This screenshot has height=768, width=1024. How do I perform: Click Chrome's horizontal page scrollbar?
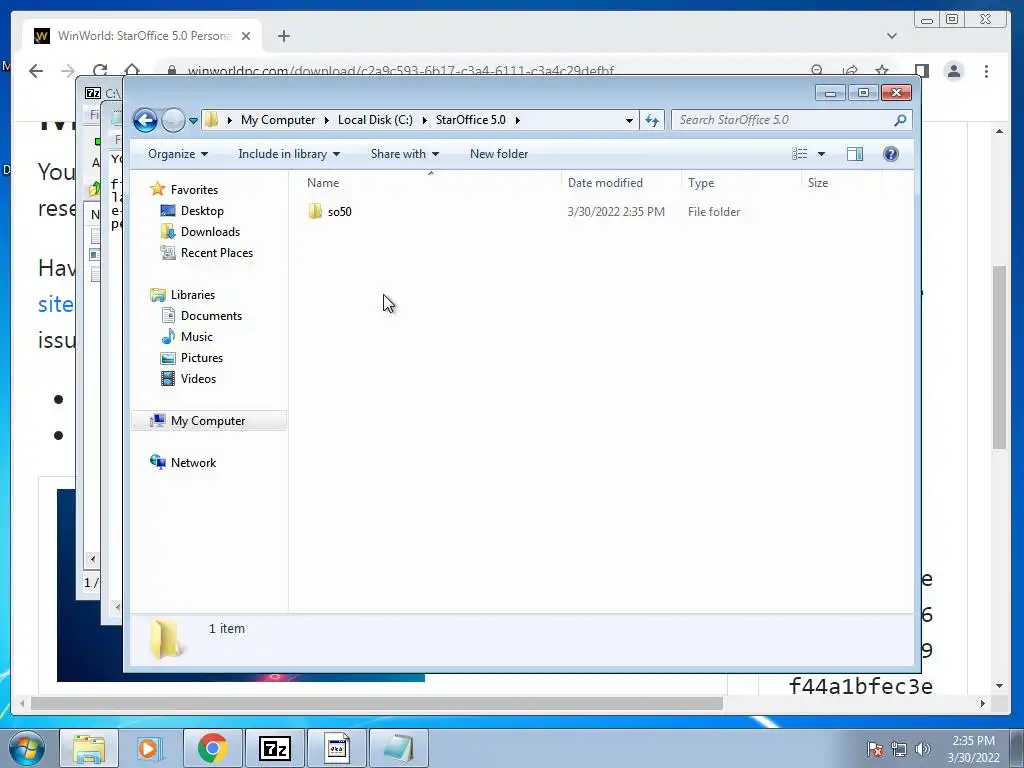tap(377, 703)
